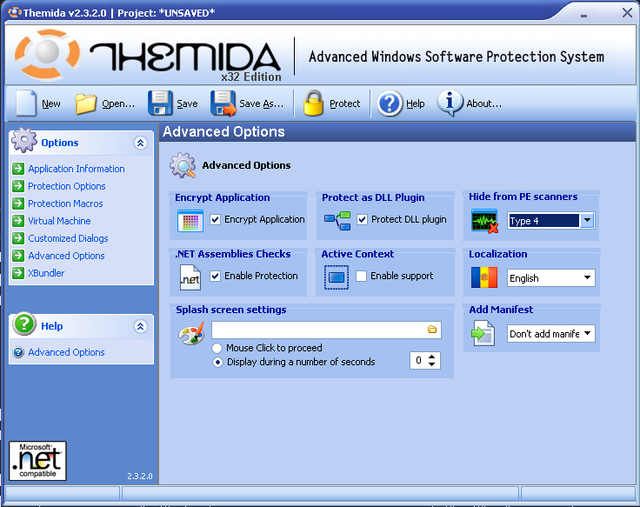Viewport: 640px width, 507px height.
Task: Open Protection Options section
Action: coord(67,186)
